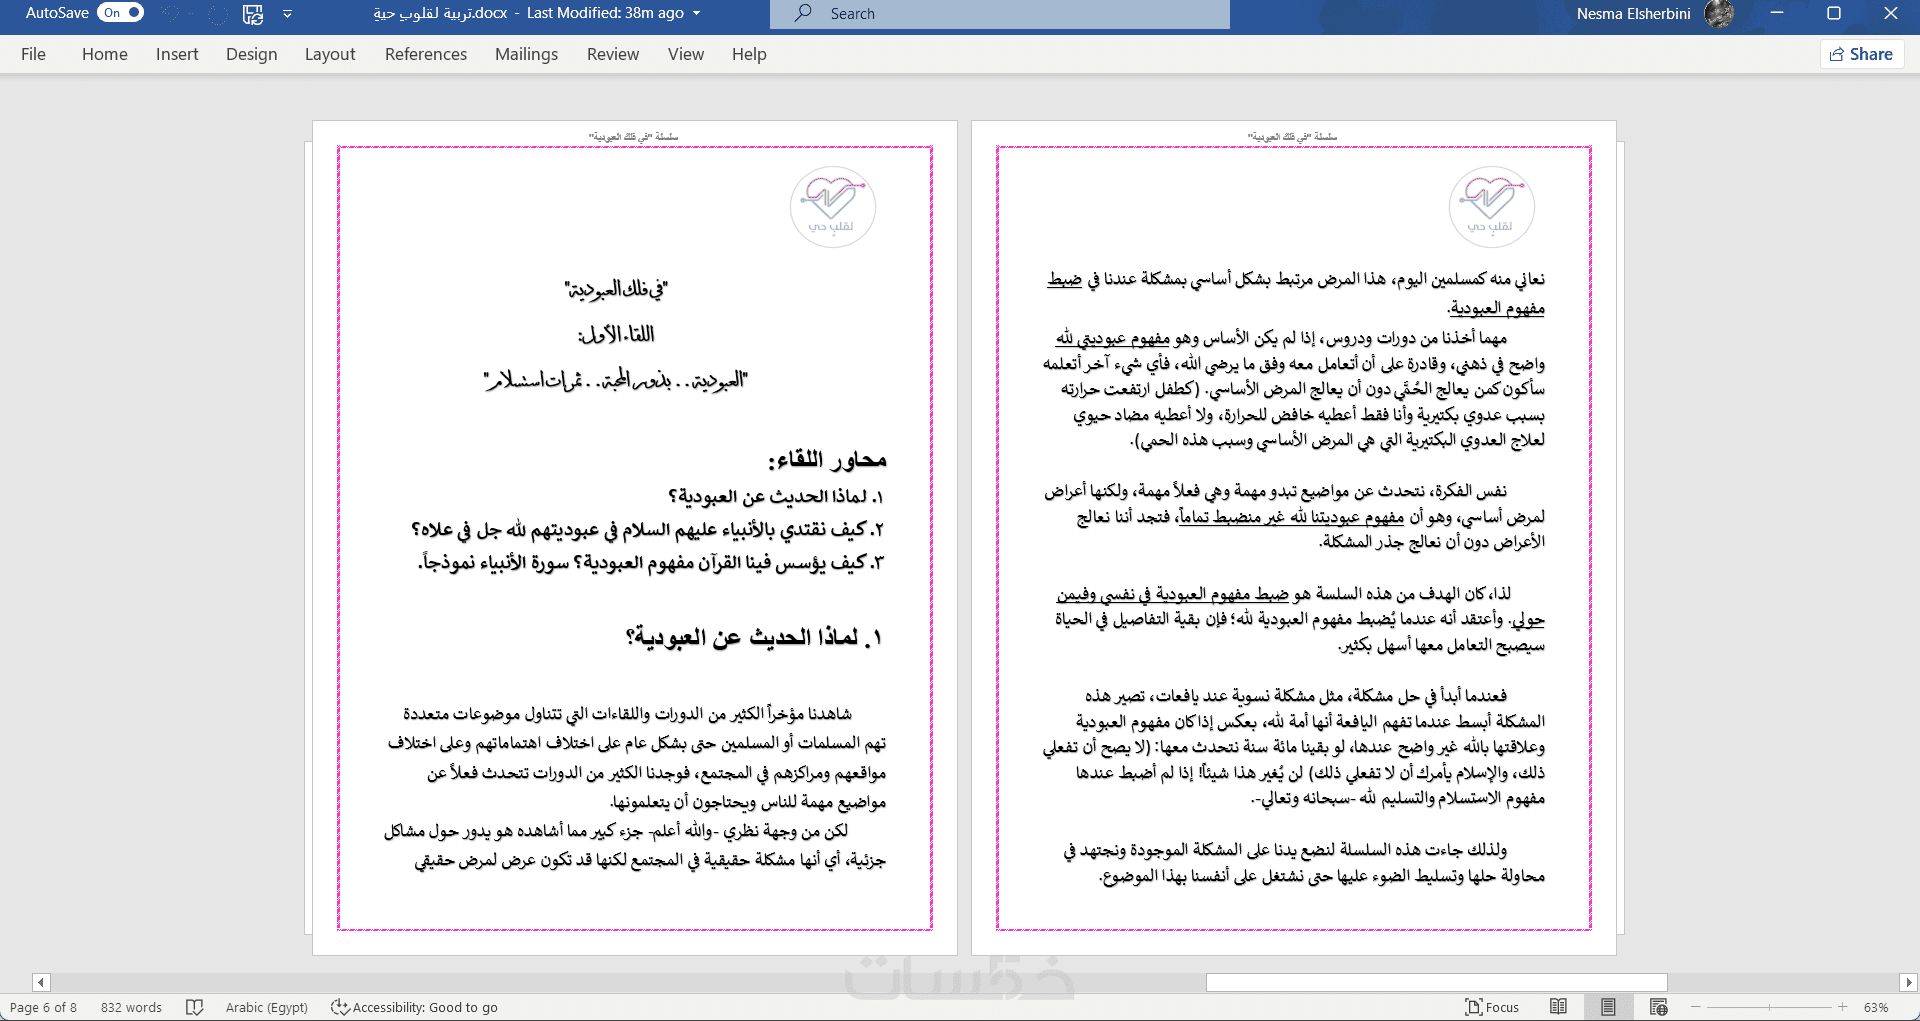Open zoom dialog from 63% level
Screen dimensions: 1920x1021
pos(1876,1007)
